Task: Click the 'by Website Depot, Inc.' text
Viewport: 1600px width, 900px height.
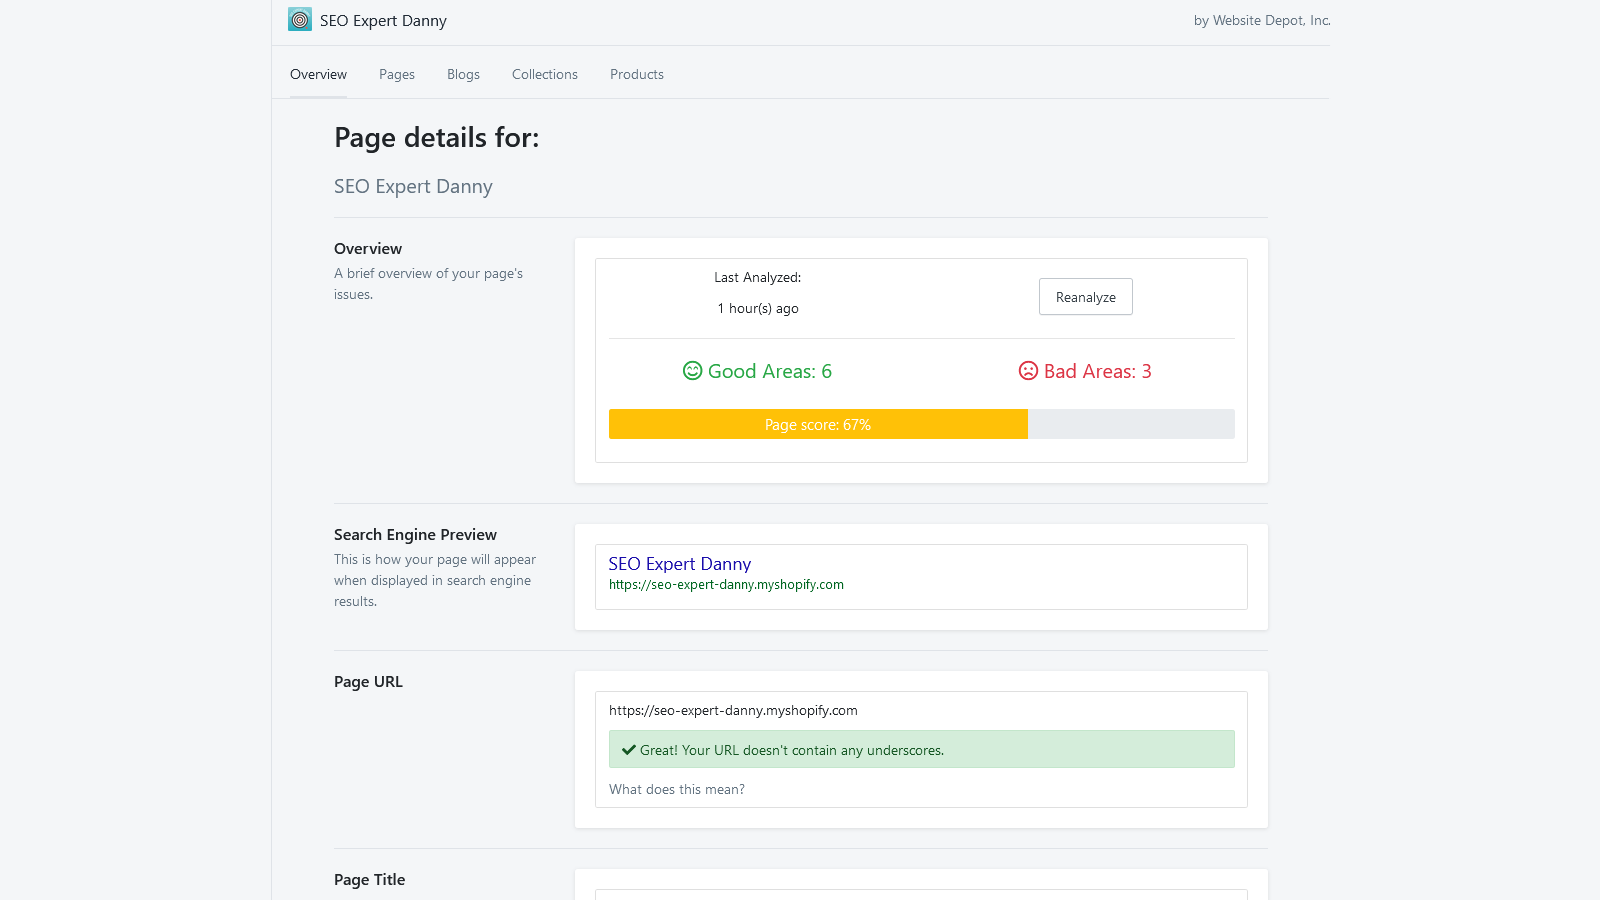Action: (1262, 20)
